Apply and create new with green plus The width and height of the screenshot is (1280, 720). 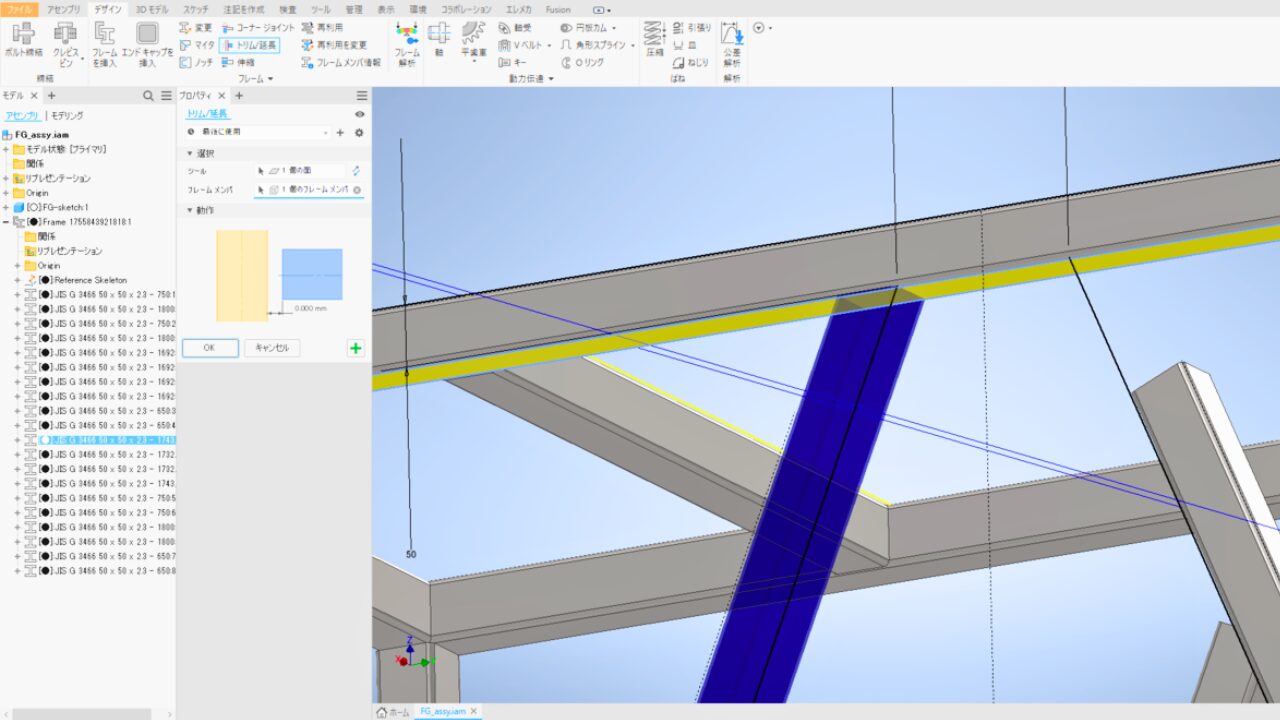[356, 348]
